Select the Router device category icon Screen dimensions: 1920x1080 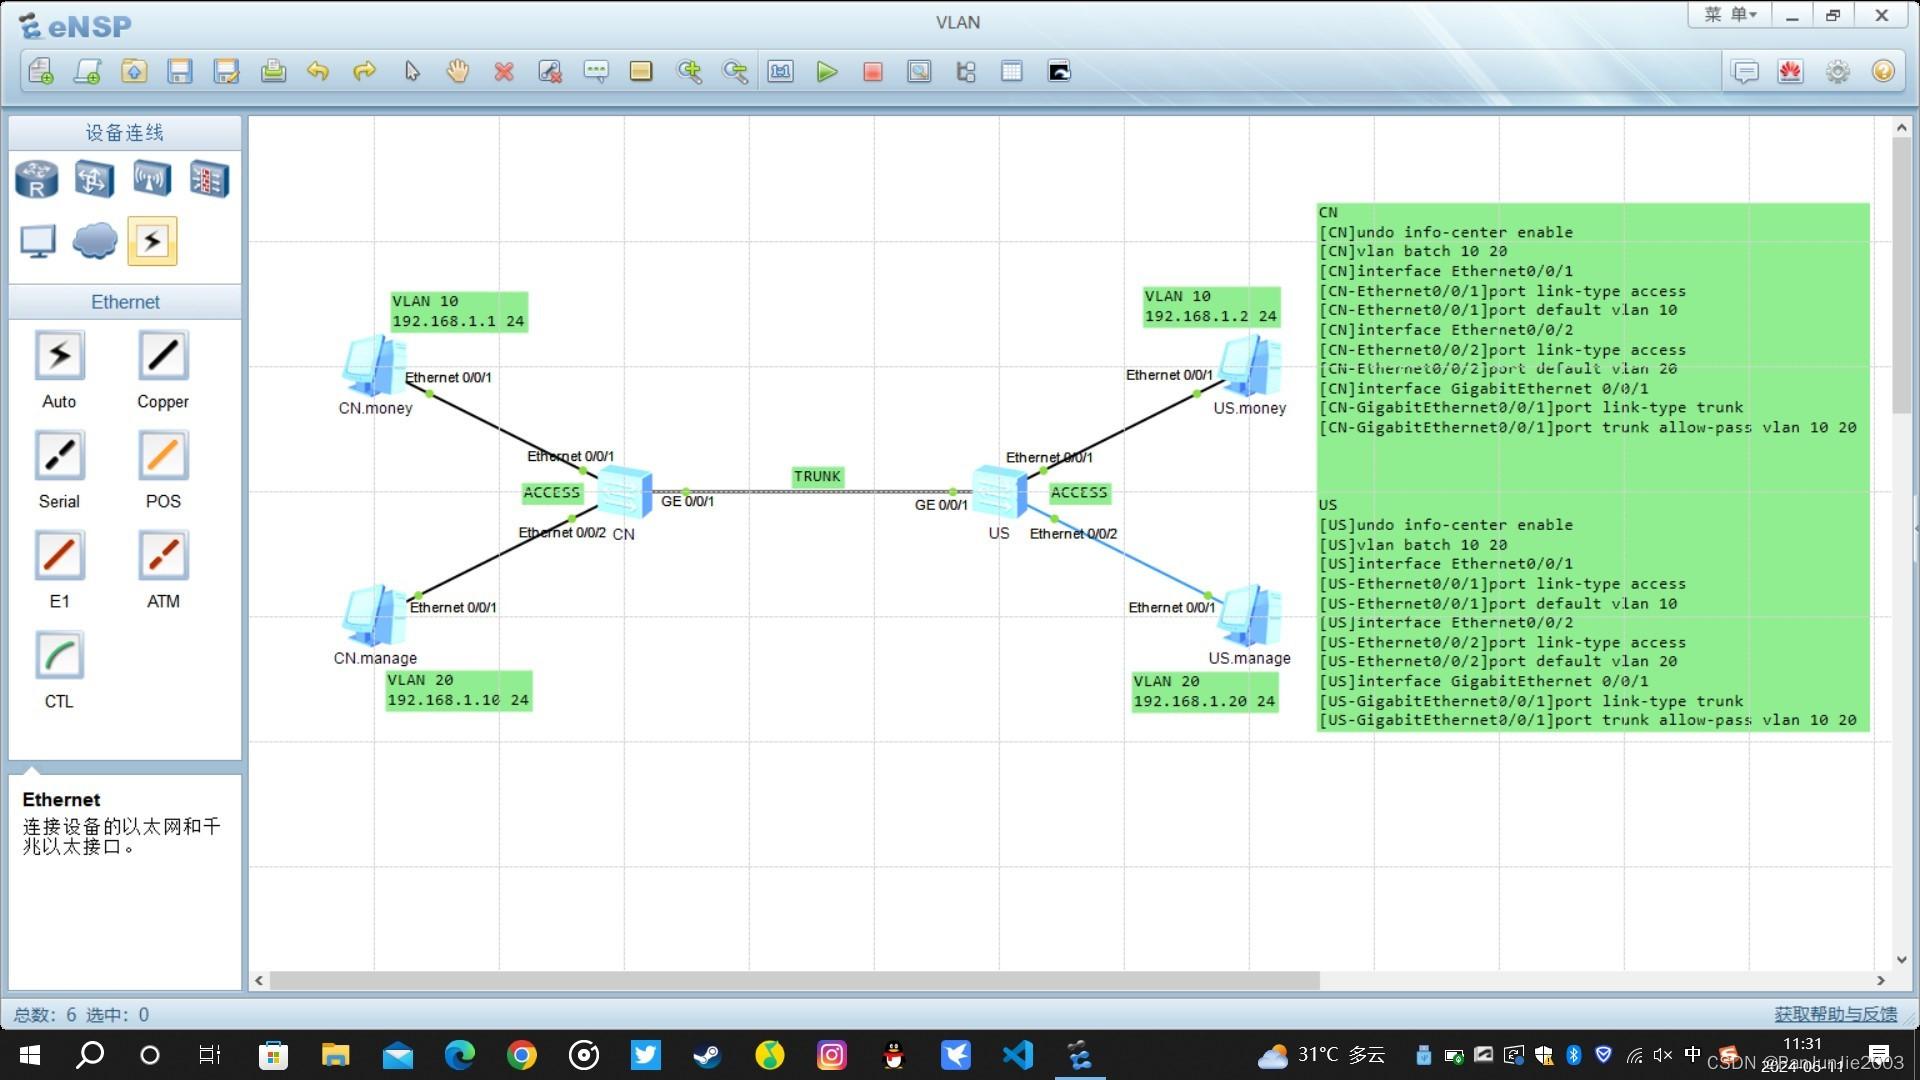(37, 180)
